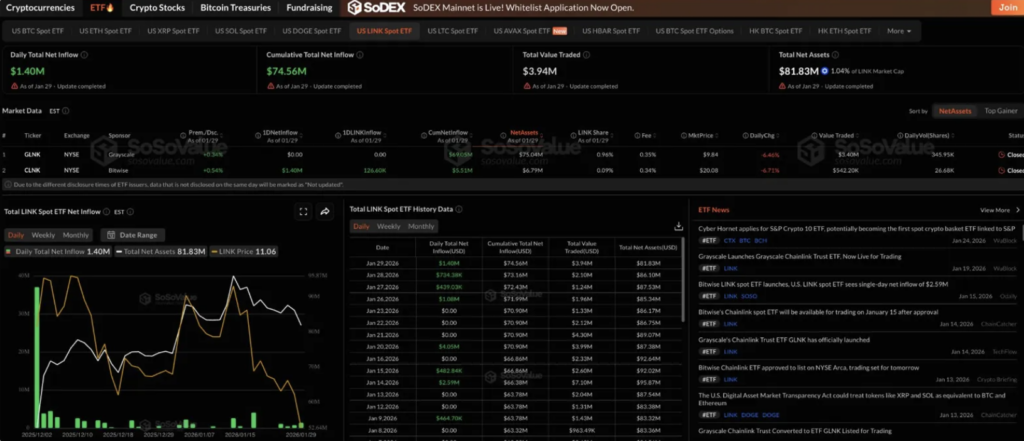Click the clock status icon in CLNK row

pyautogui.click(x=1001, y=171)
